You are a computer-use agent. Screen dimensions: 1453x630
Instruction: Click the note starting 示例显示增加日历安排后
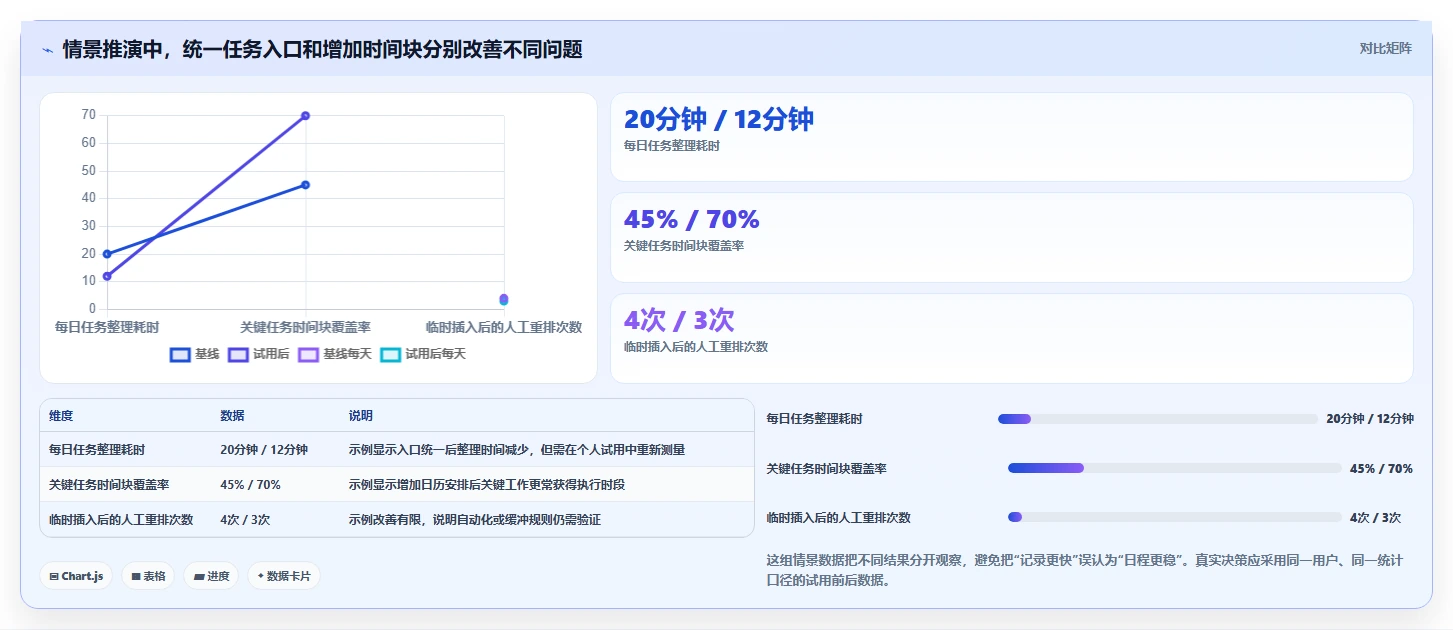486,485
